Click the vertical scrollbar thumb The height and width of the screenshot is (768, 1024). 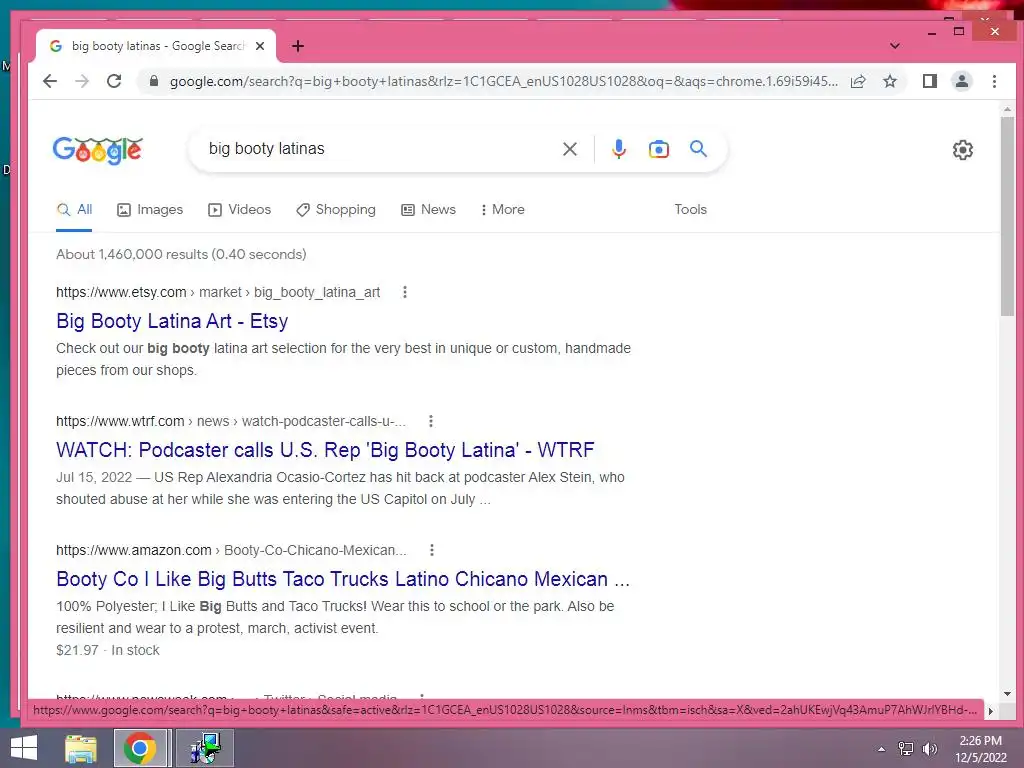coord(1007,216)
